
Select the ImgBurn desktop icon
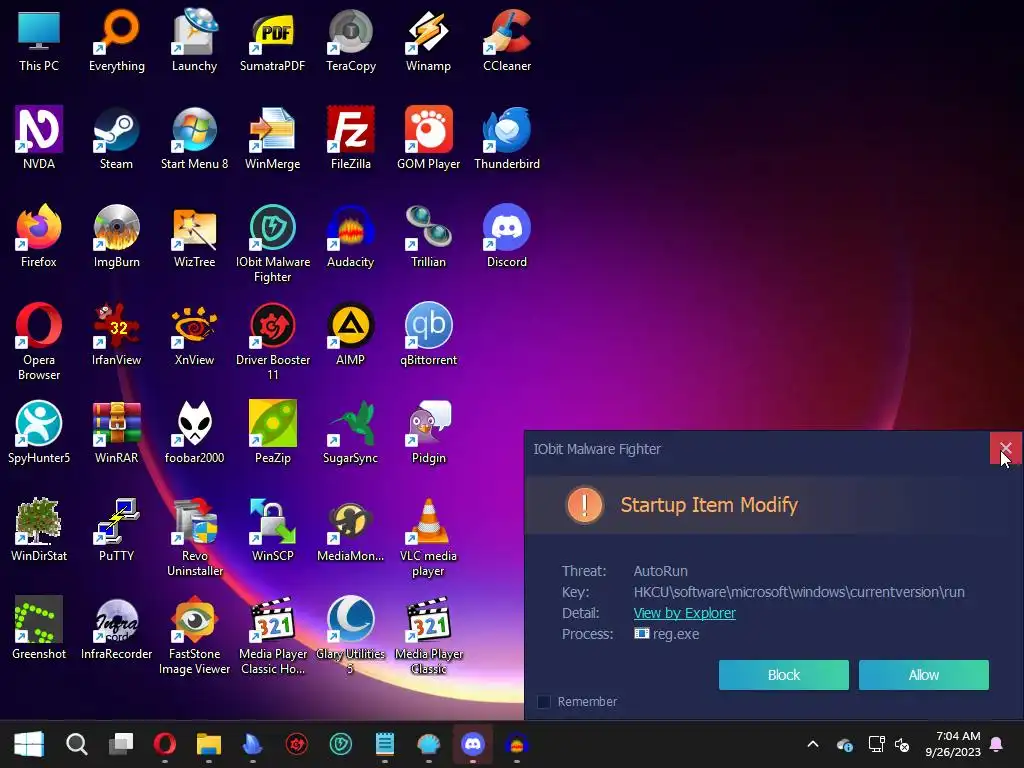point(117,236)
